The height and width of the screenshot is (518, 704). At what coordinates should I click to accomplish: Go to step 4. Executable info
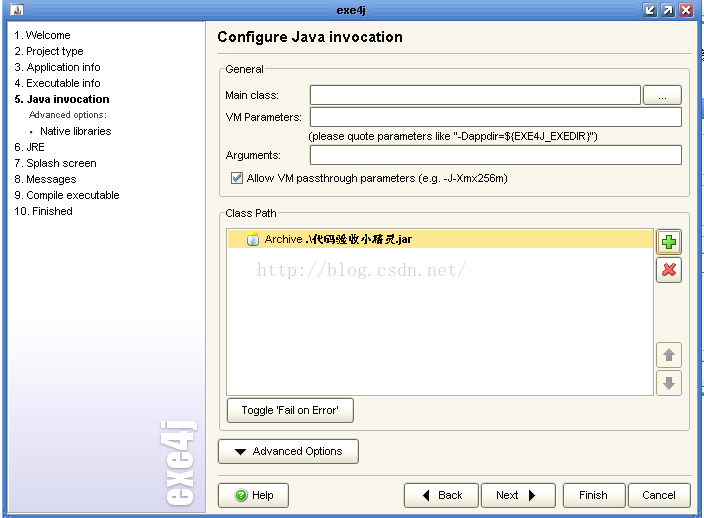tap(57, 83)
